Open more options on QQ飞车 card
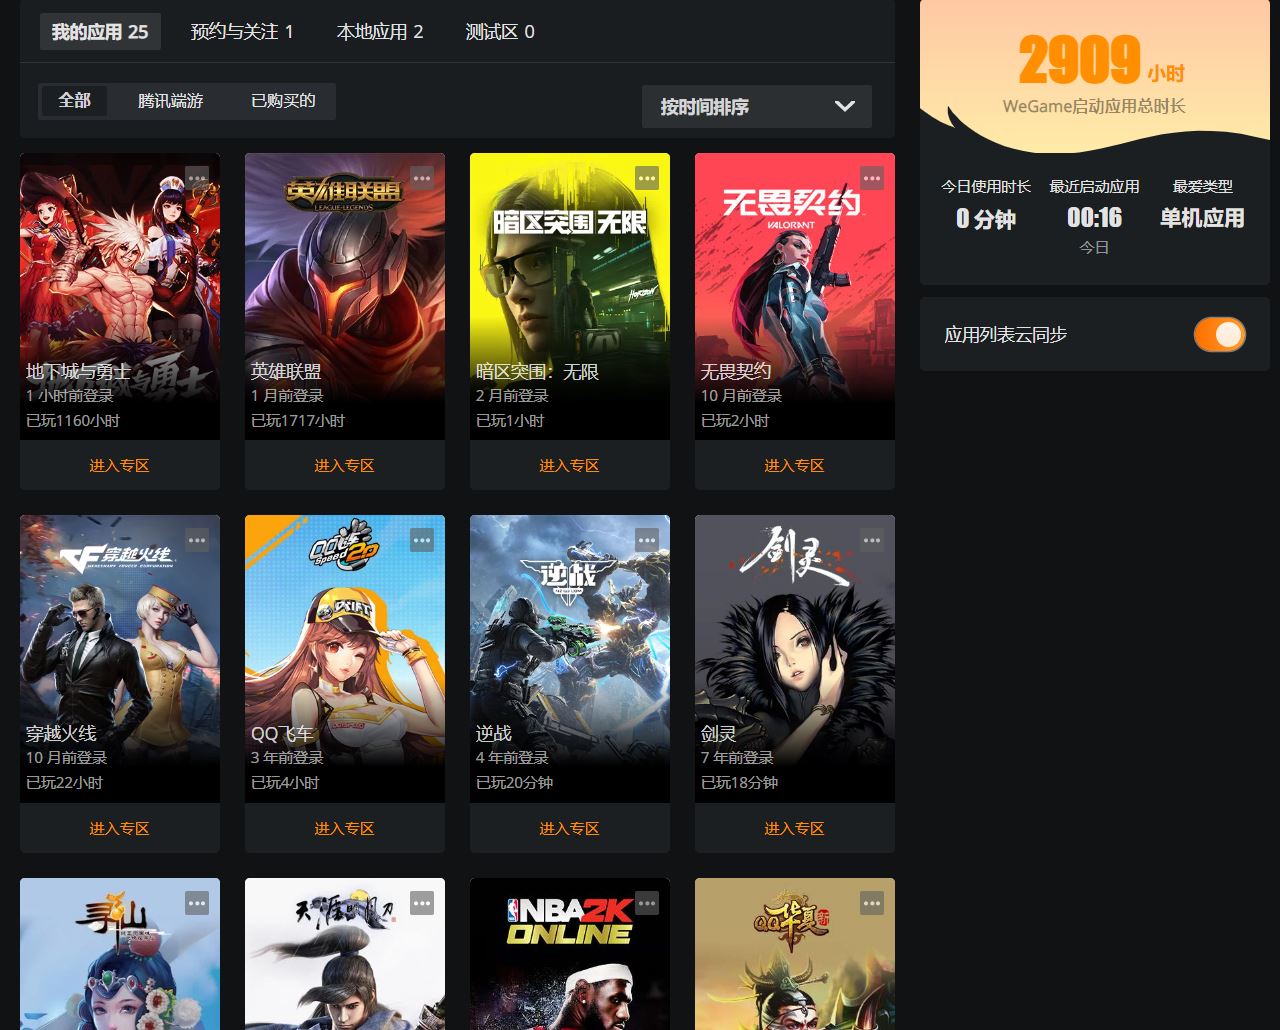Screen dimensions: 1280x1030 tap(422, 540)
